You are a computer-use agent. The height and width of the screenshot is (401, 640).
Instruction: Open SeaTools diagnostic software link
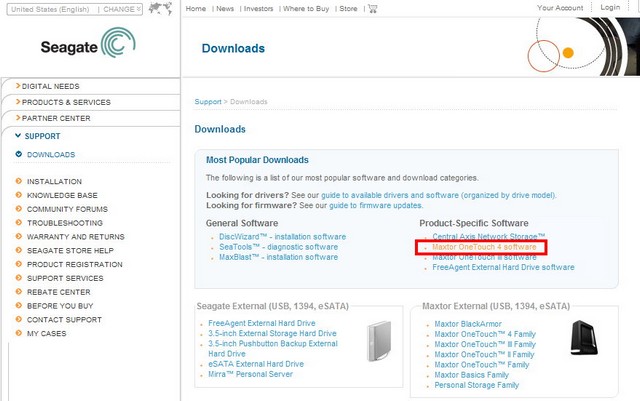277,247
